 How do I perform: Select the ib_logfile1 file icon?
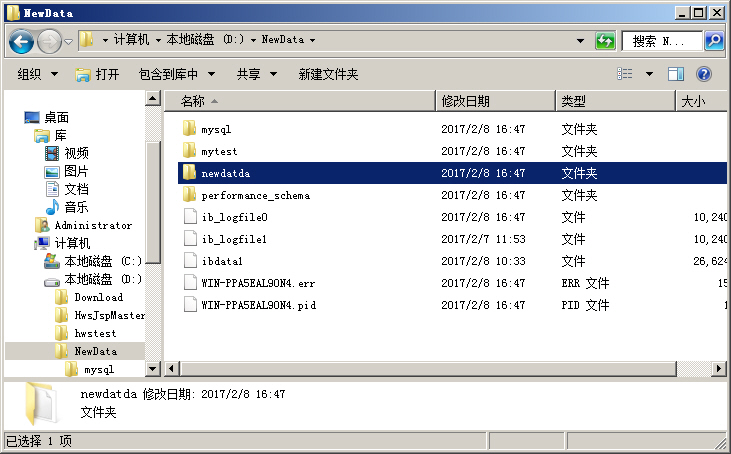click(190, 238)
